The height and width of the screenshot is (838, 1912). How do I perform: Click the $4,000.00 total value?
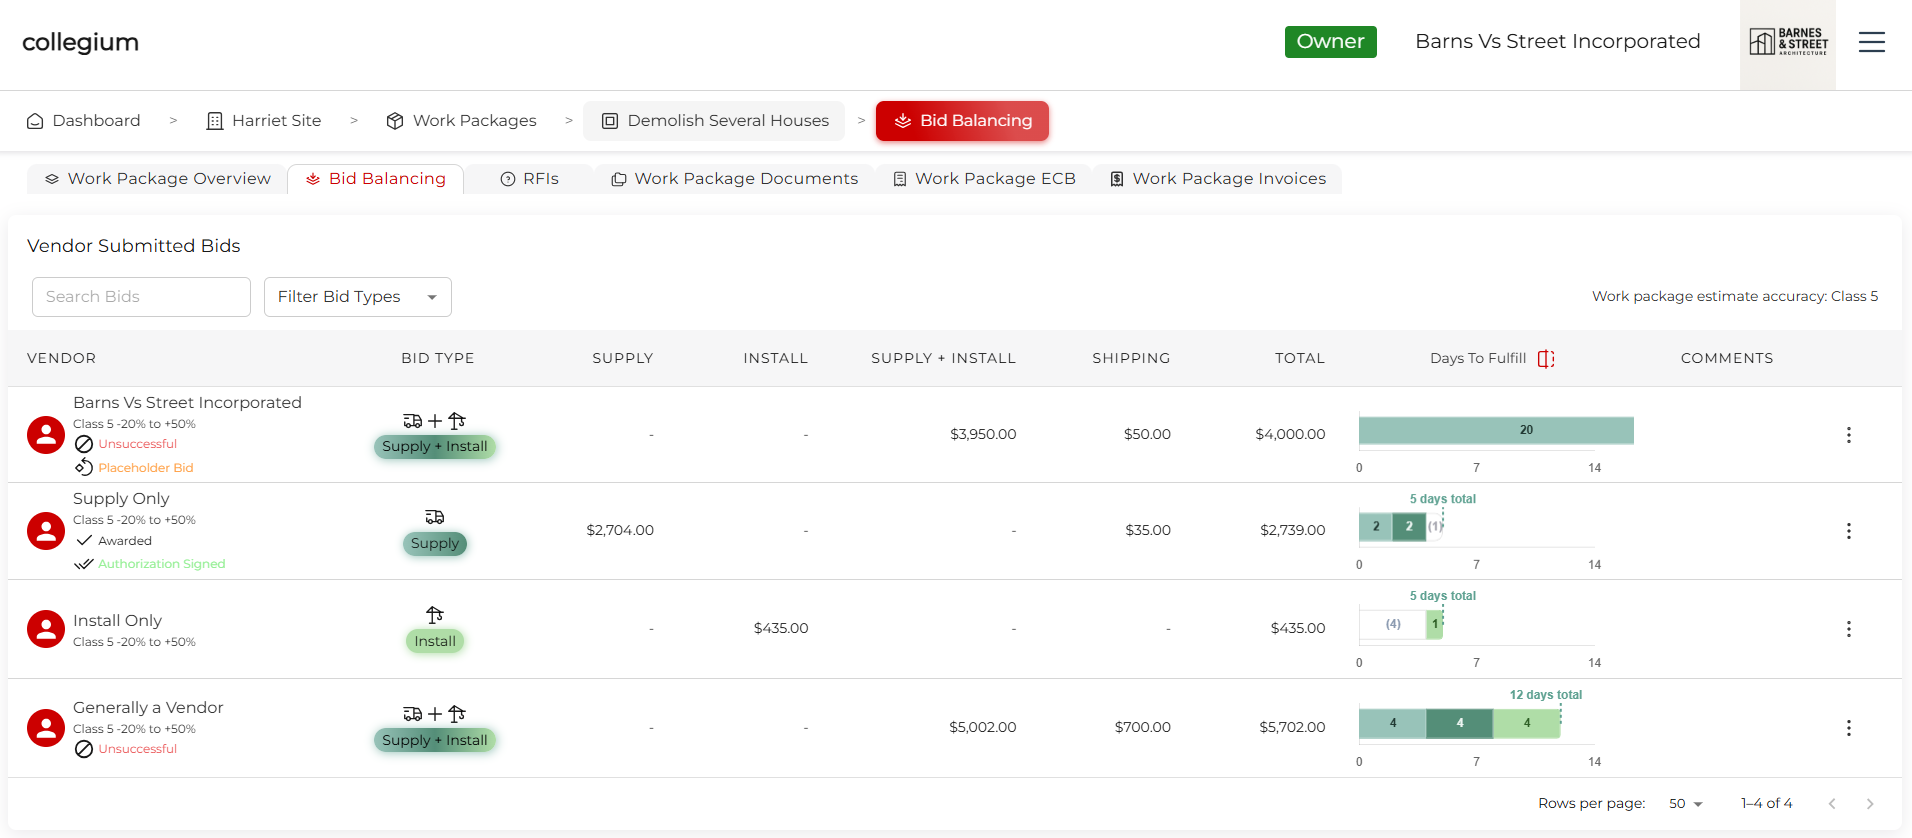[1290, 435]
